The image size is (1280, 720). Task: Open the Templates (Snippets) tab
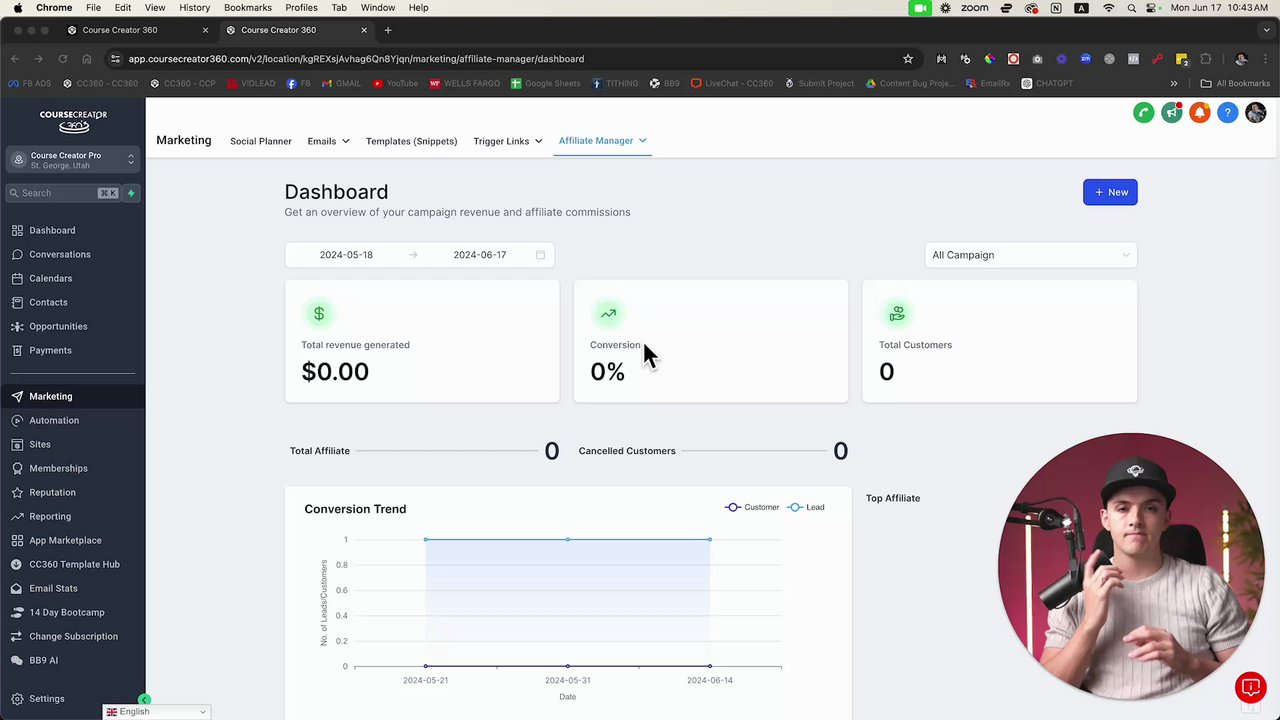point(411,141)
